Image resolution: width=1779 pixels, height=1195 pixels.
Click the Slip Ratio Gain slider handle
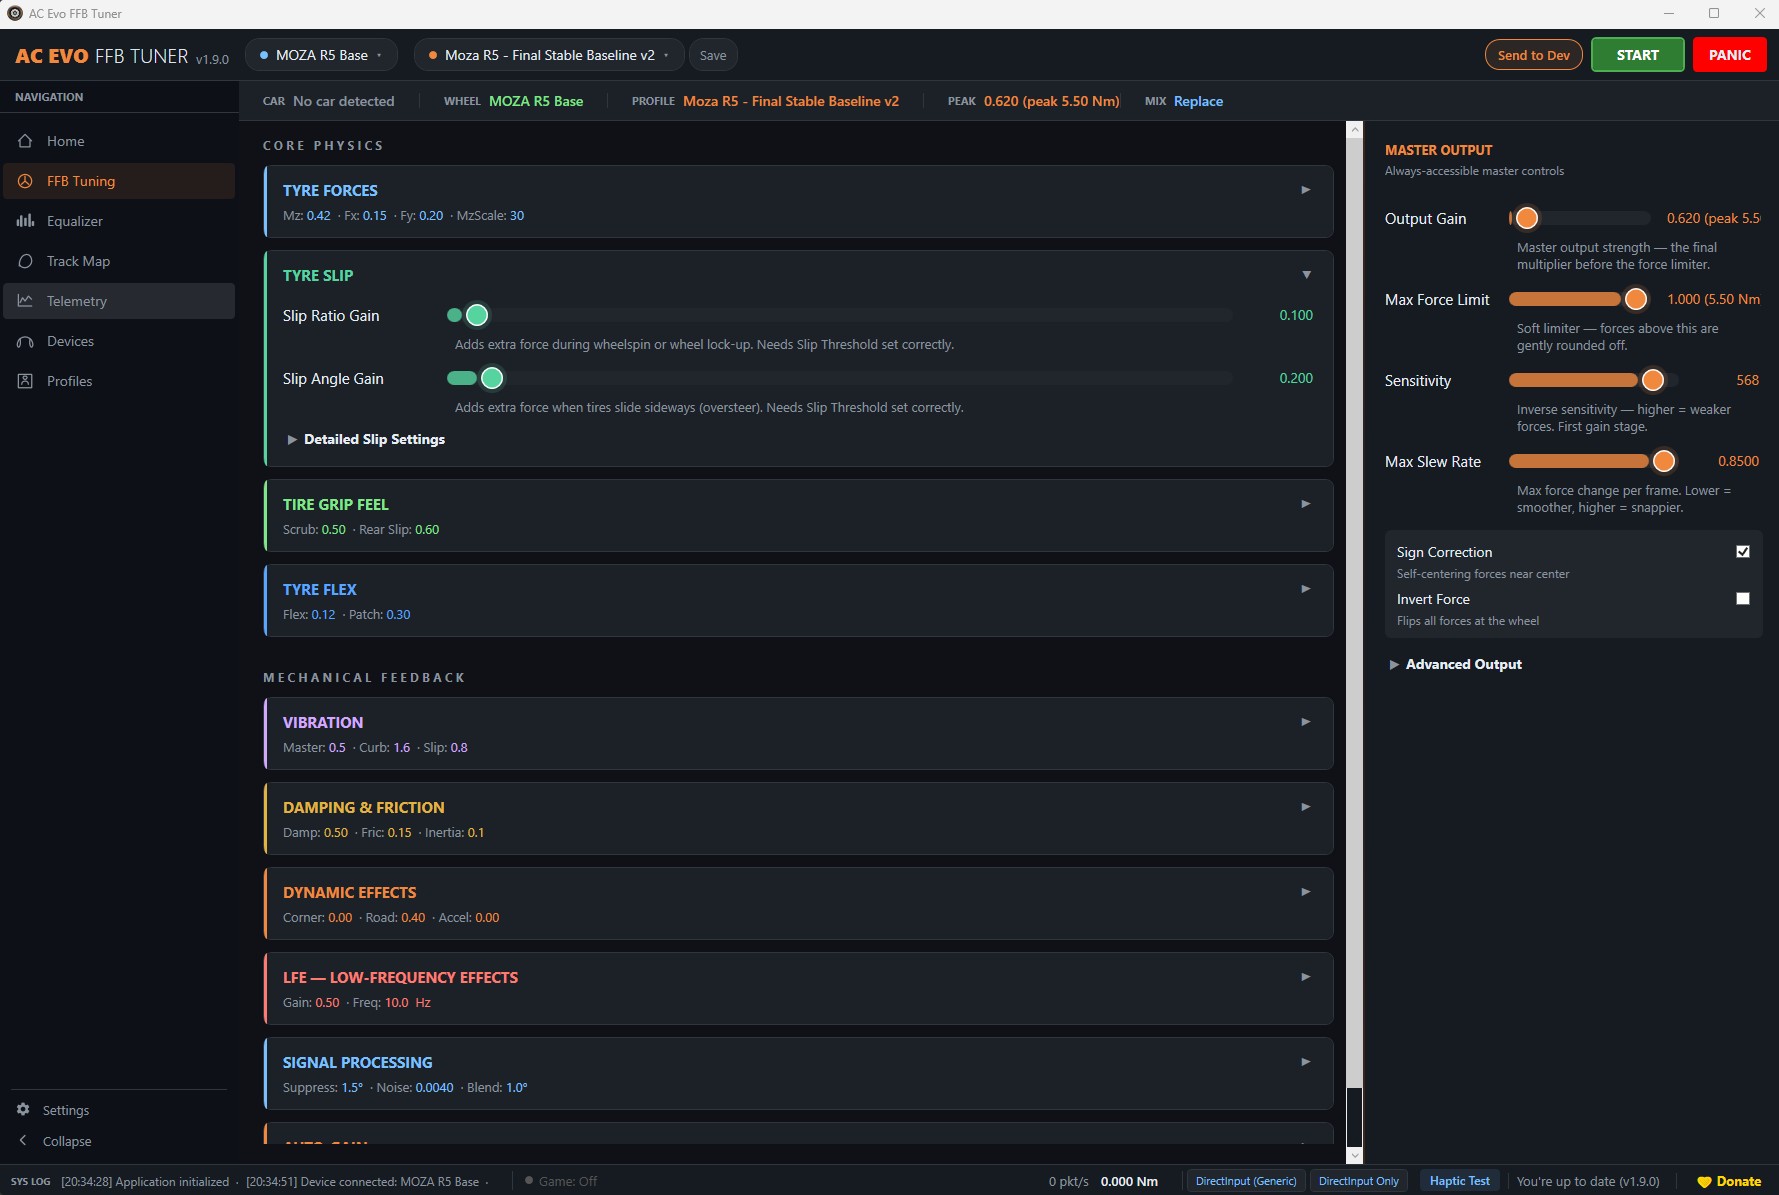pos(477,315)
